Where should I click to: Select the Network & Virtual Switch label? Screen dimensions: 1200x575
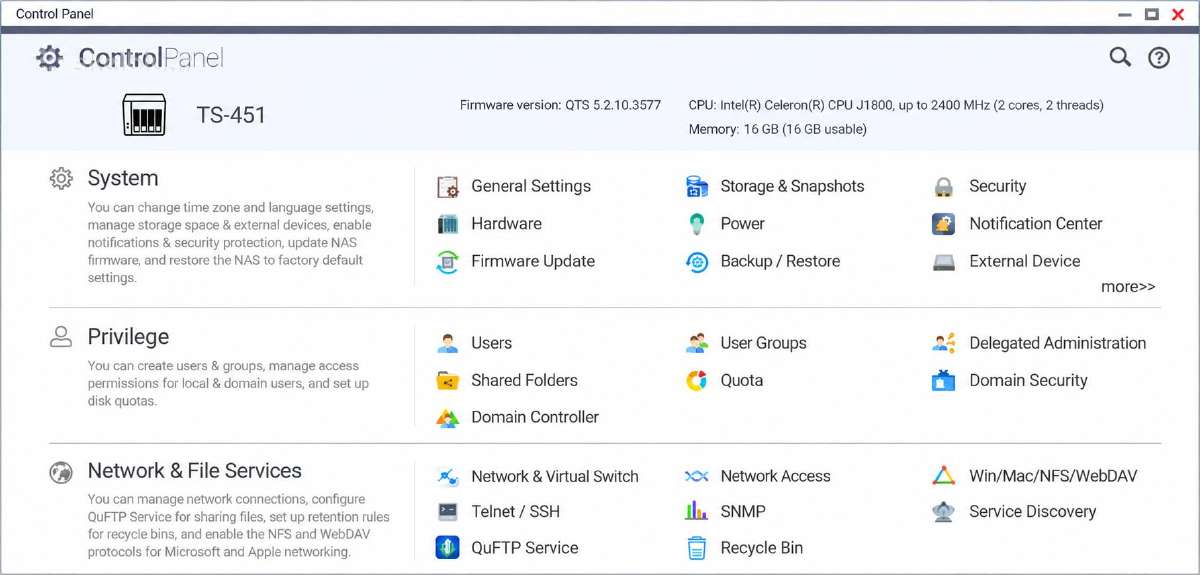tap(555, 477)
